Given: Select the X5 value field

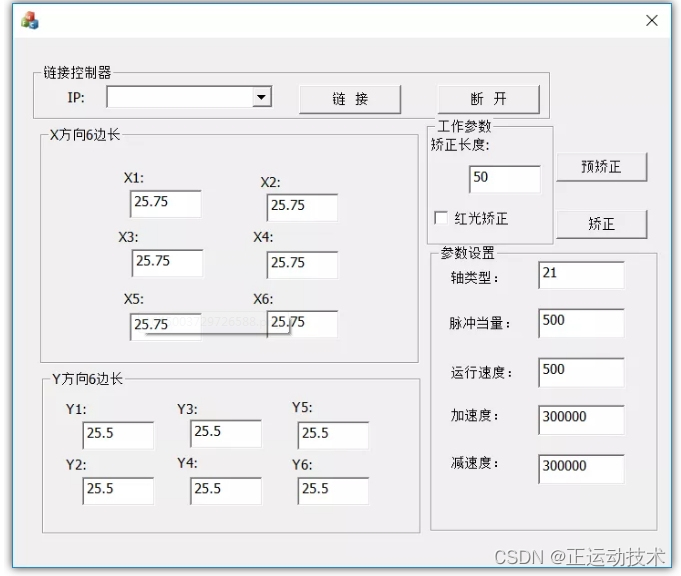Looking at the screenshot, I should (165, 326).
